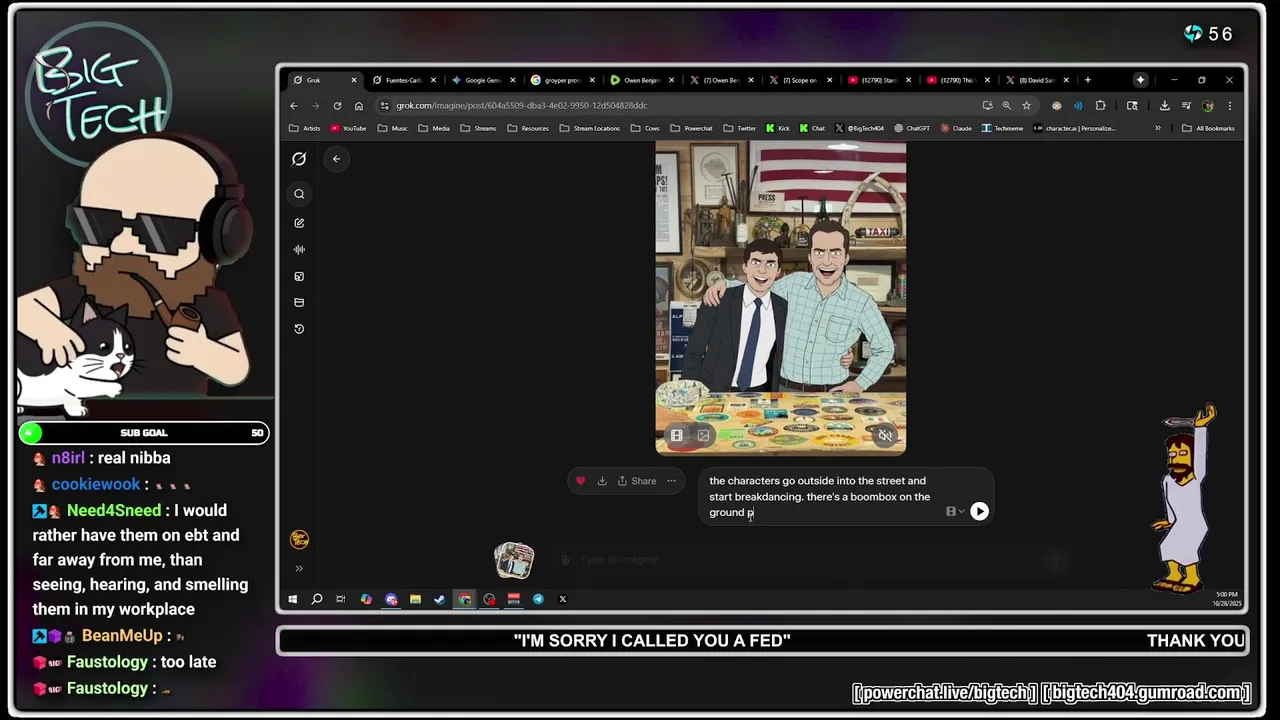Open the Chrome downloads icon
The image size is (1280, 720).
point(1164,105)
